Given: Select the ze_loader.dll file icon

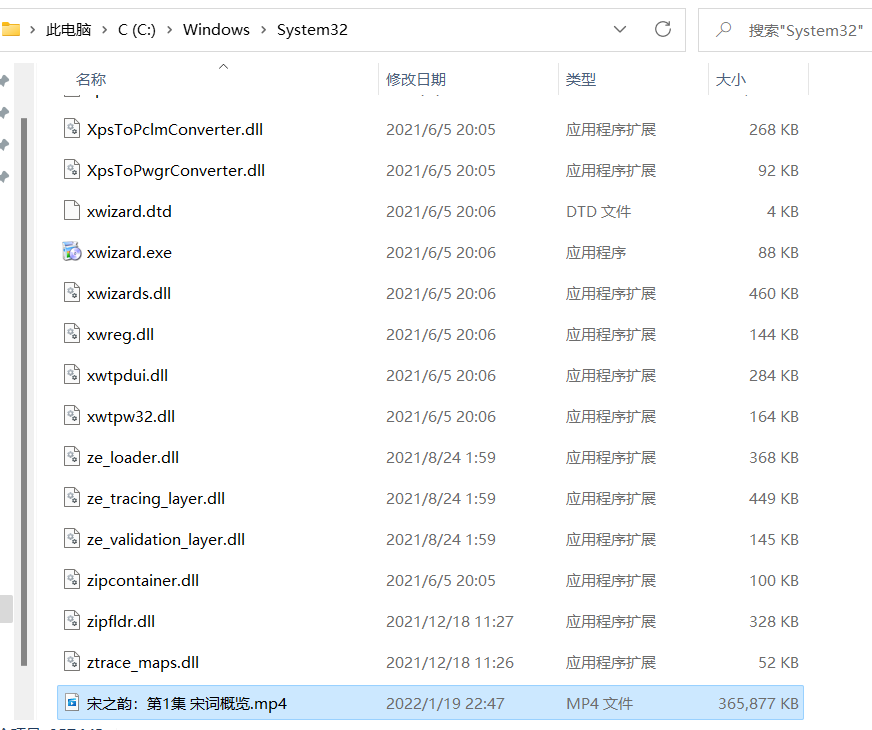Looking at the screenshot, I should coord(72,457).
